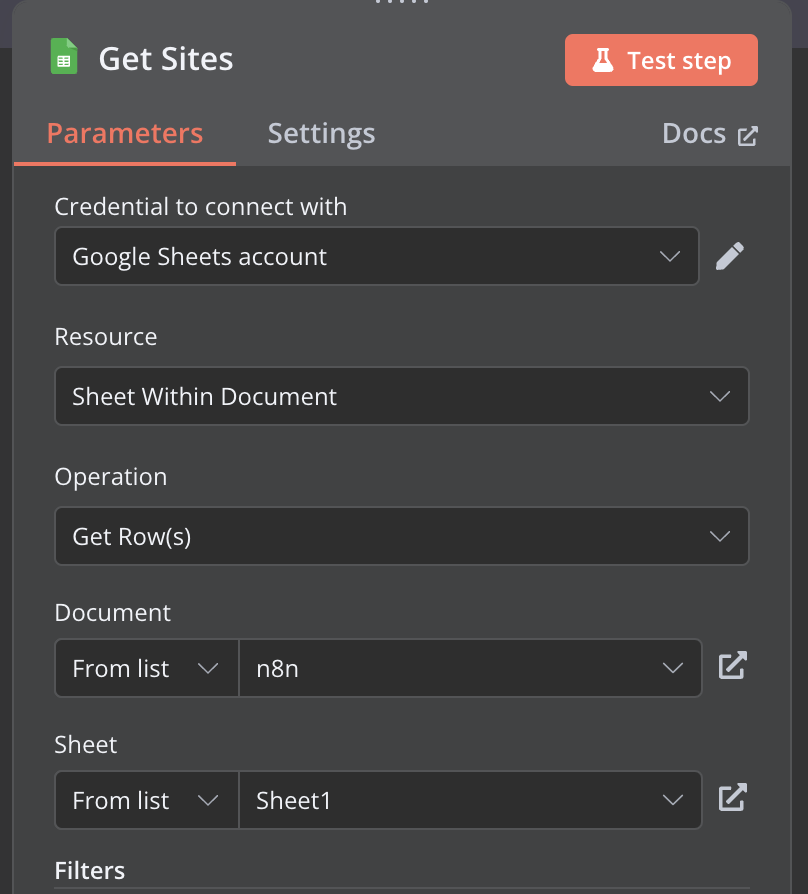The height and width of the screenshot is (894, 808).
Task: Click the flask icon on Test step
Action: pos(603,60)
